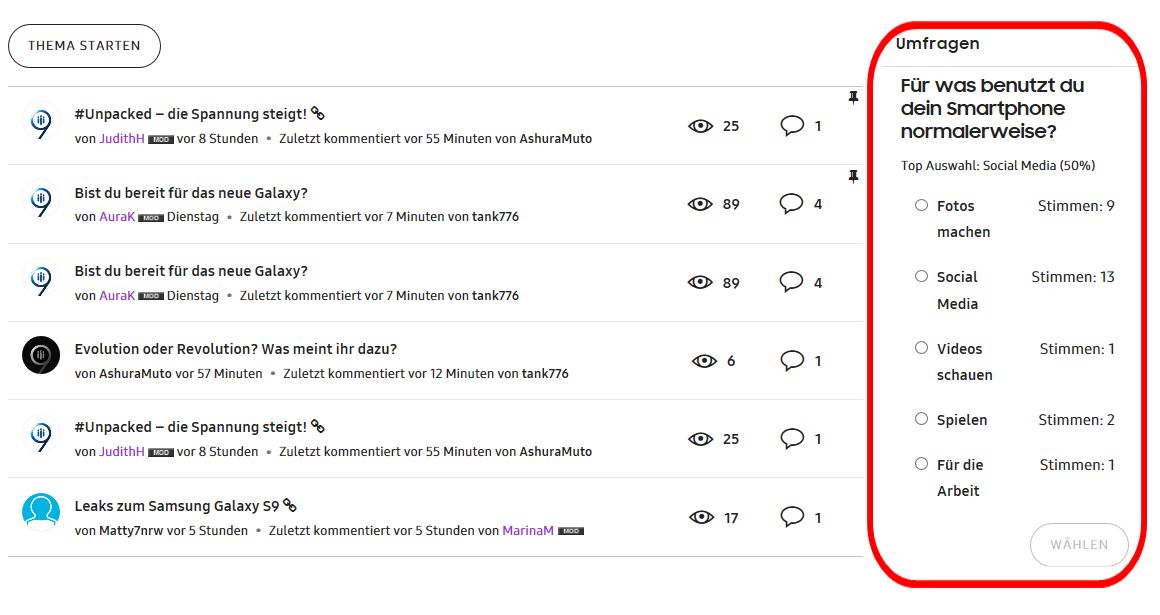
Task: Choose the Videos schauen radio button
Action: pos(921,348)
